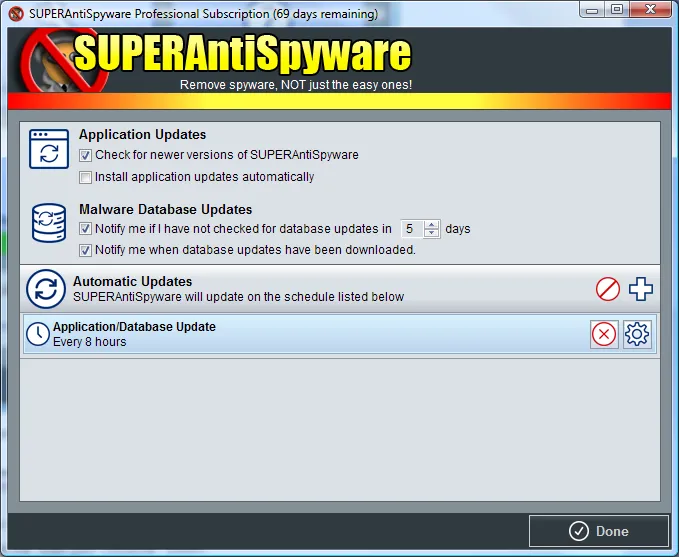Click the clock icon for Application/Database Update

(x=38, y=335)
